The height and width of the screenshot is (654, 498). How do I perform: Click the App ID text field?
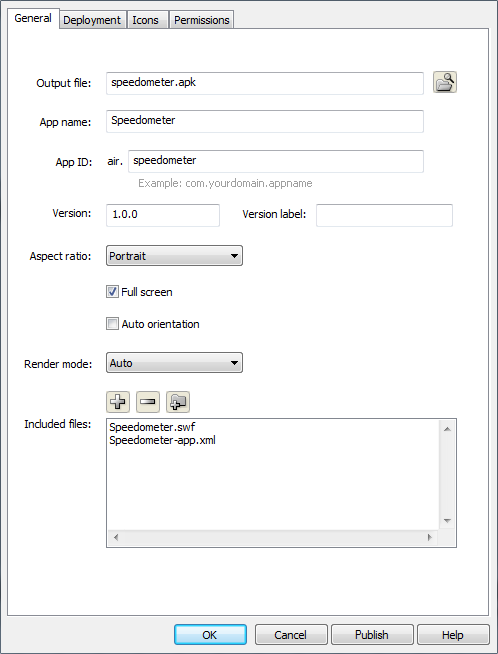pyautogui.click(x=276, y=161)
